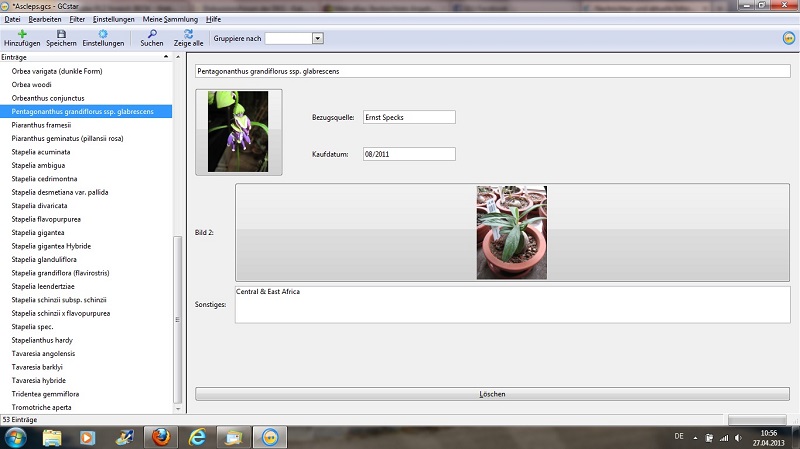Open the Windows Media Player taskbar icon
The width and height of the screenshot is (800, 449).
88,437
